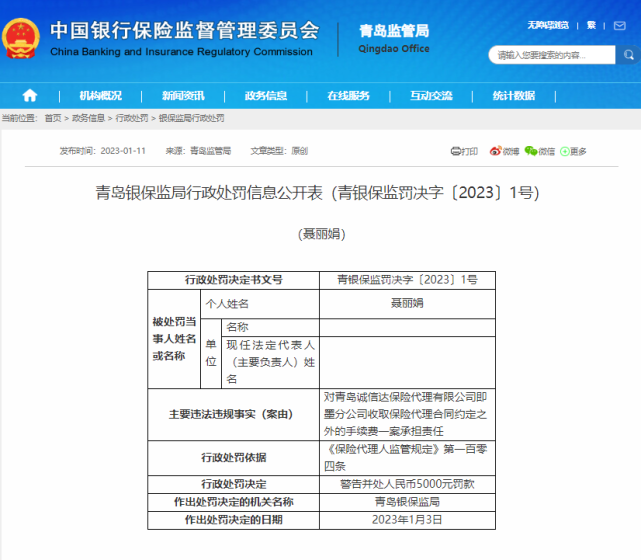Click the 行政处罚决定书文号 header cell
The image size is (641, 560).
pos(233,280)
